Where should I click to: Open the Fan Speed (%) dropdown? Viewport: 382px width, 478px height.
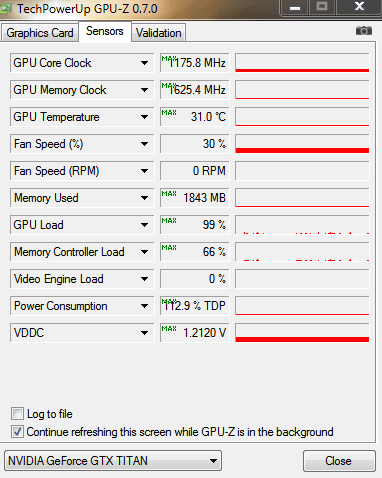coord(144,144)
